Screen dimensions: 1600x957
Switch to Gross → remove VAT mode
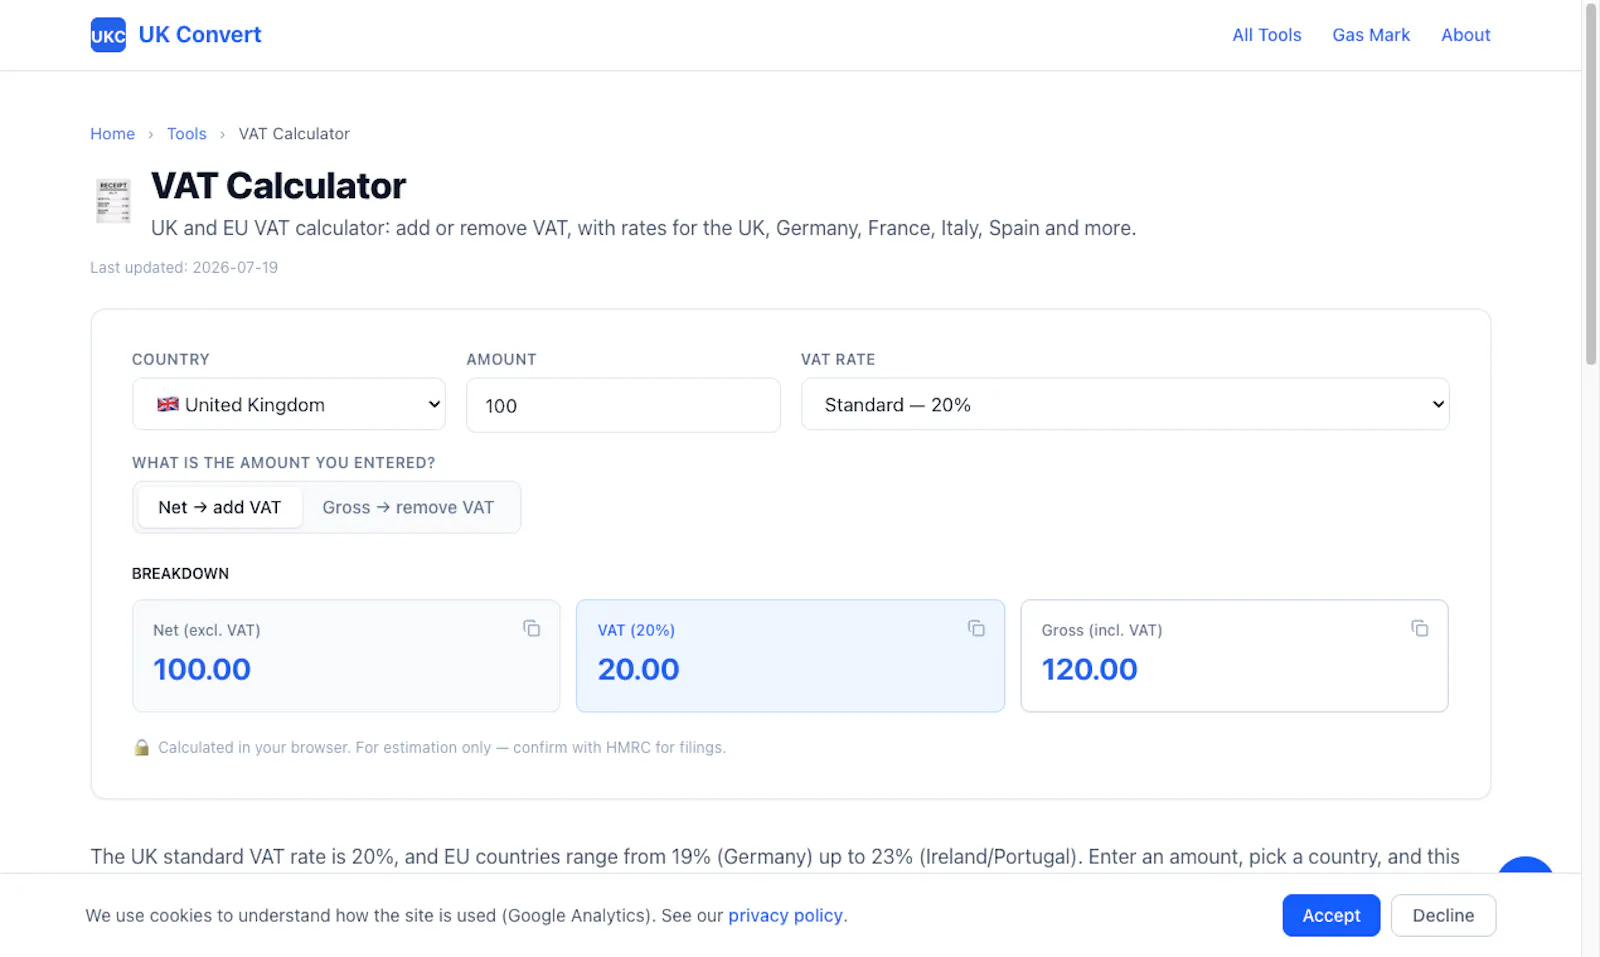pyautogui.click(x=408, y=507)
